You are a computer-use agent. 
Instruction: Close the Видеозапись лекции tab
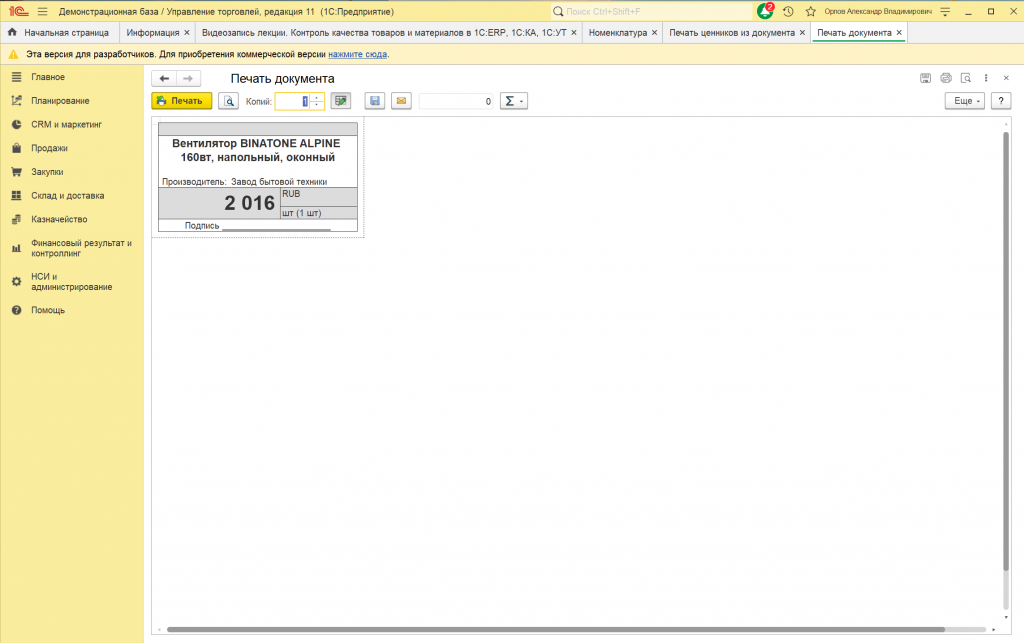tap(574, 33)
